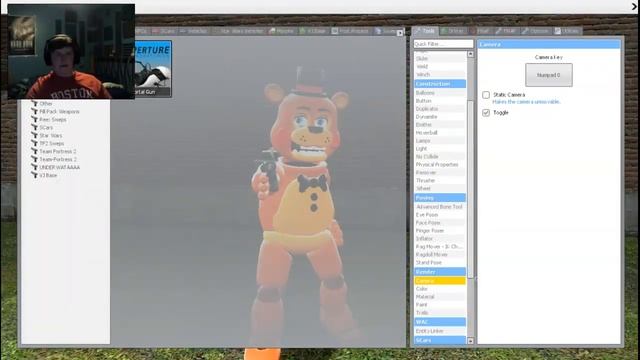This screenshot has height=360, width=640.
Task: Click the Tools tab wrench icon
Action: pos(417,31)
